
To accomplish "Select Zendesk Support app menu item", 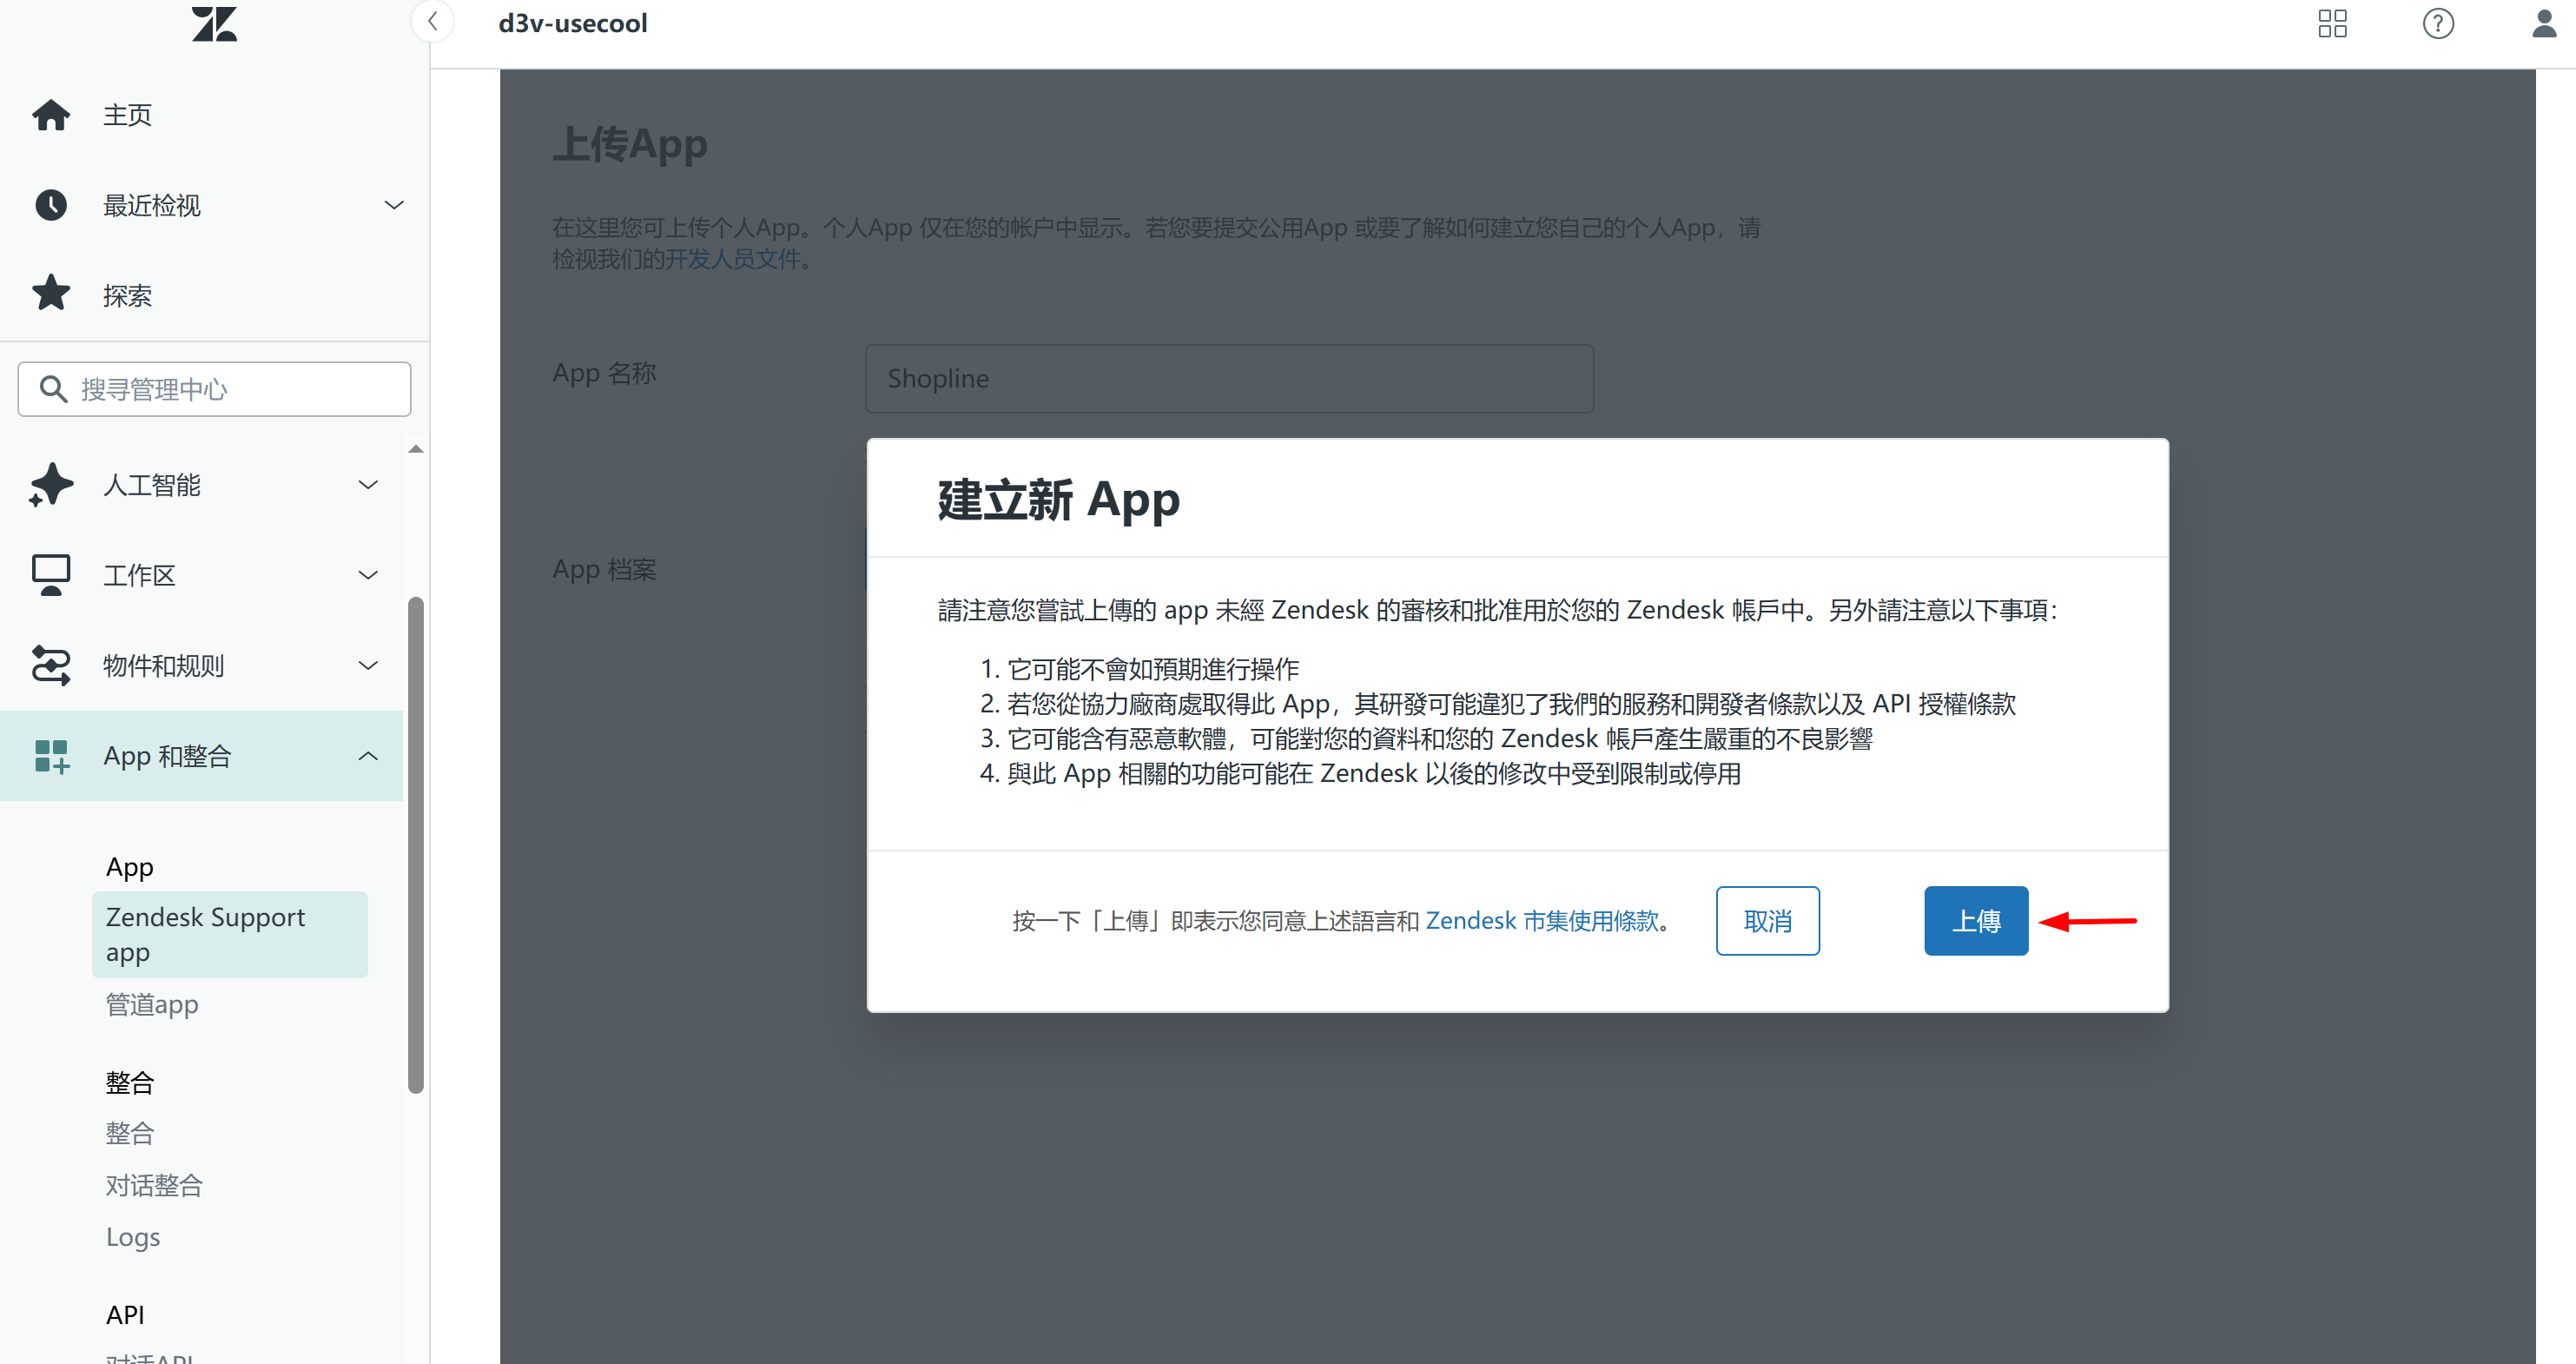I will tap(230, 934).
